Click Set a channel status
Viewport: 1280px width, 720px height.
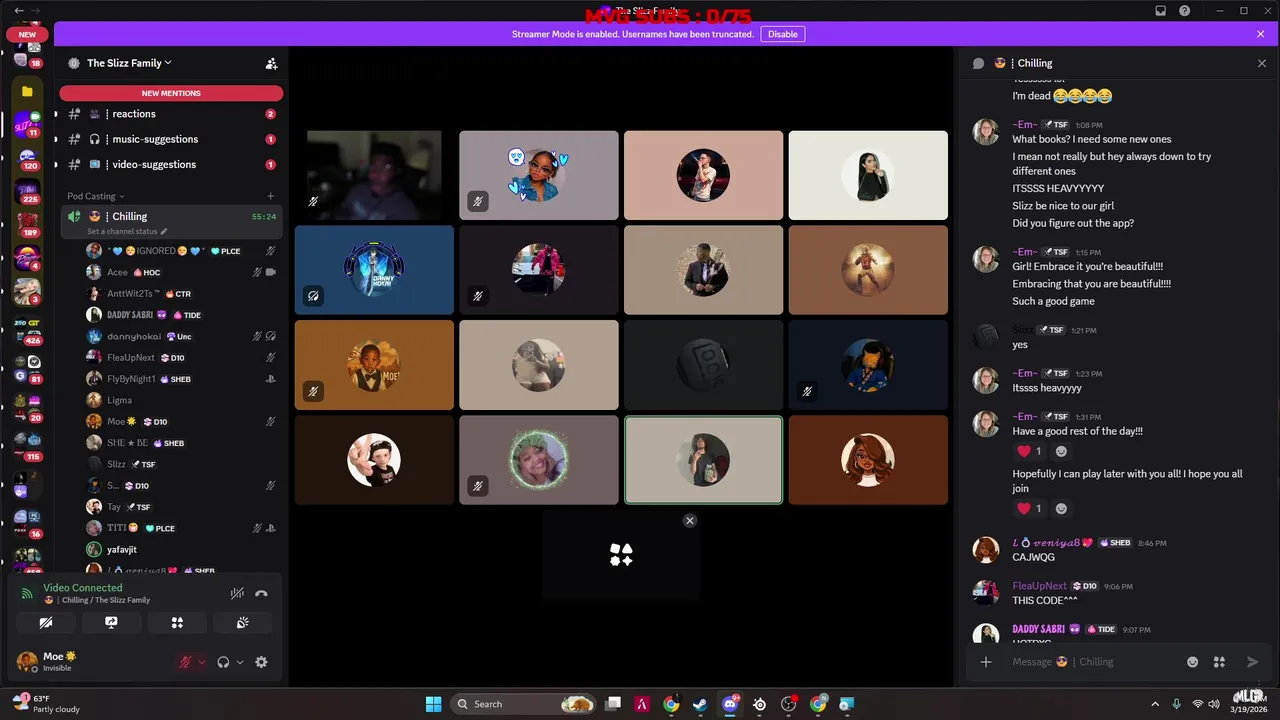pos(128,231)
